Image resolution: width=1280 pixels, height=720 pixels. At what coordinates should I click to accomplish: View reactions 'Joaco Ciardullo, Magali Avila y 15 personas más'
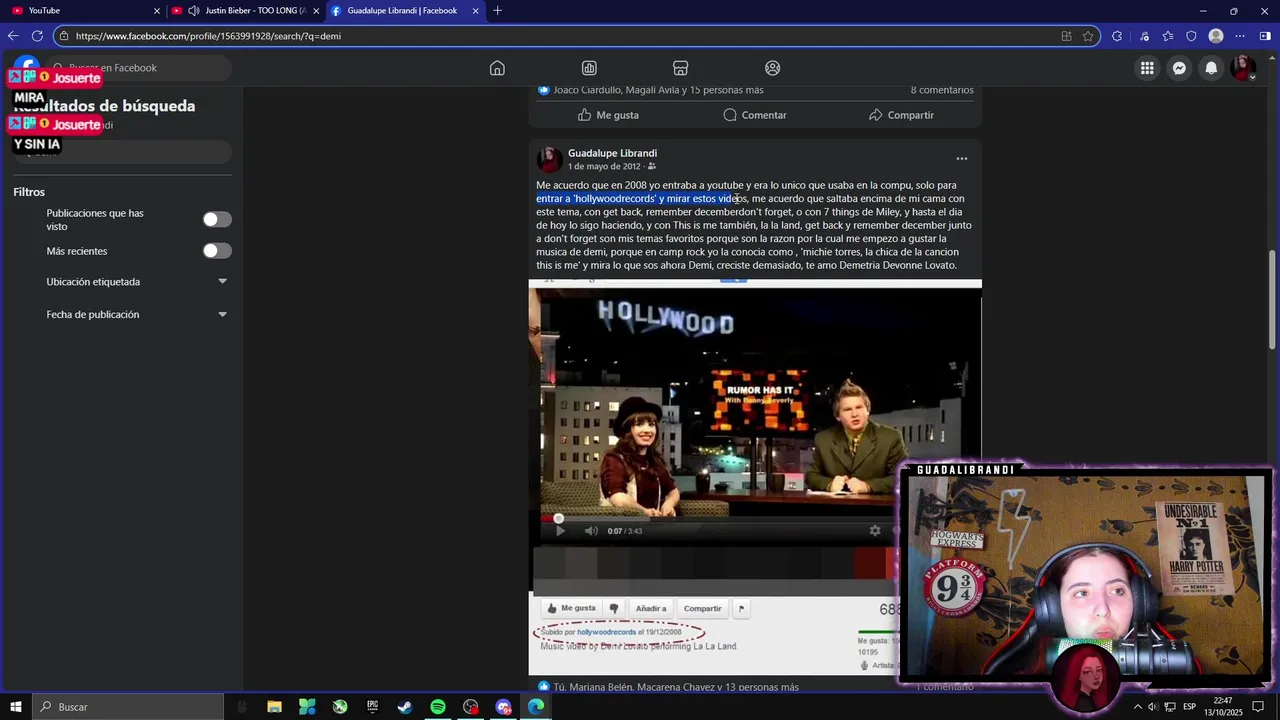click(658, 90)
